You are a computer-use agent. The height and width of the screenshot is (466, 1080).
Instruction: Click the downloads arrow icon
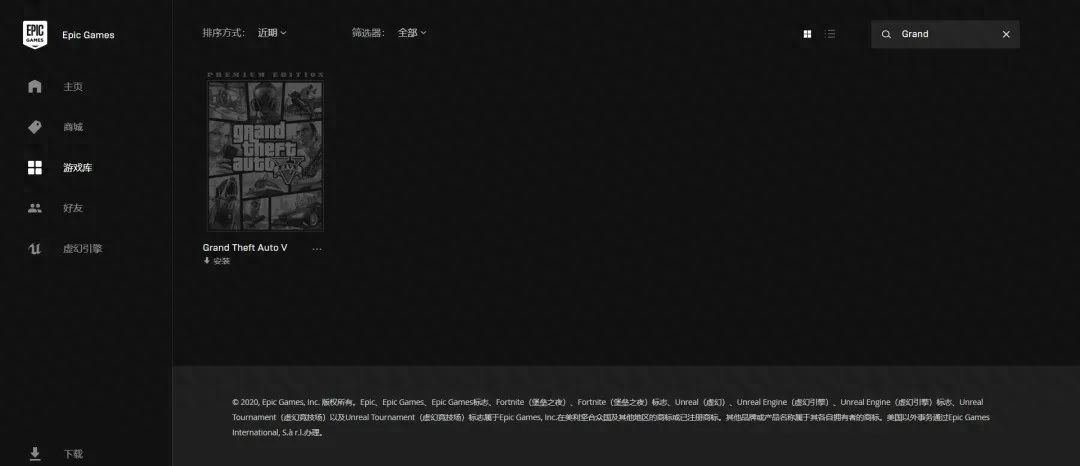click(35, 453)
